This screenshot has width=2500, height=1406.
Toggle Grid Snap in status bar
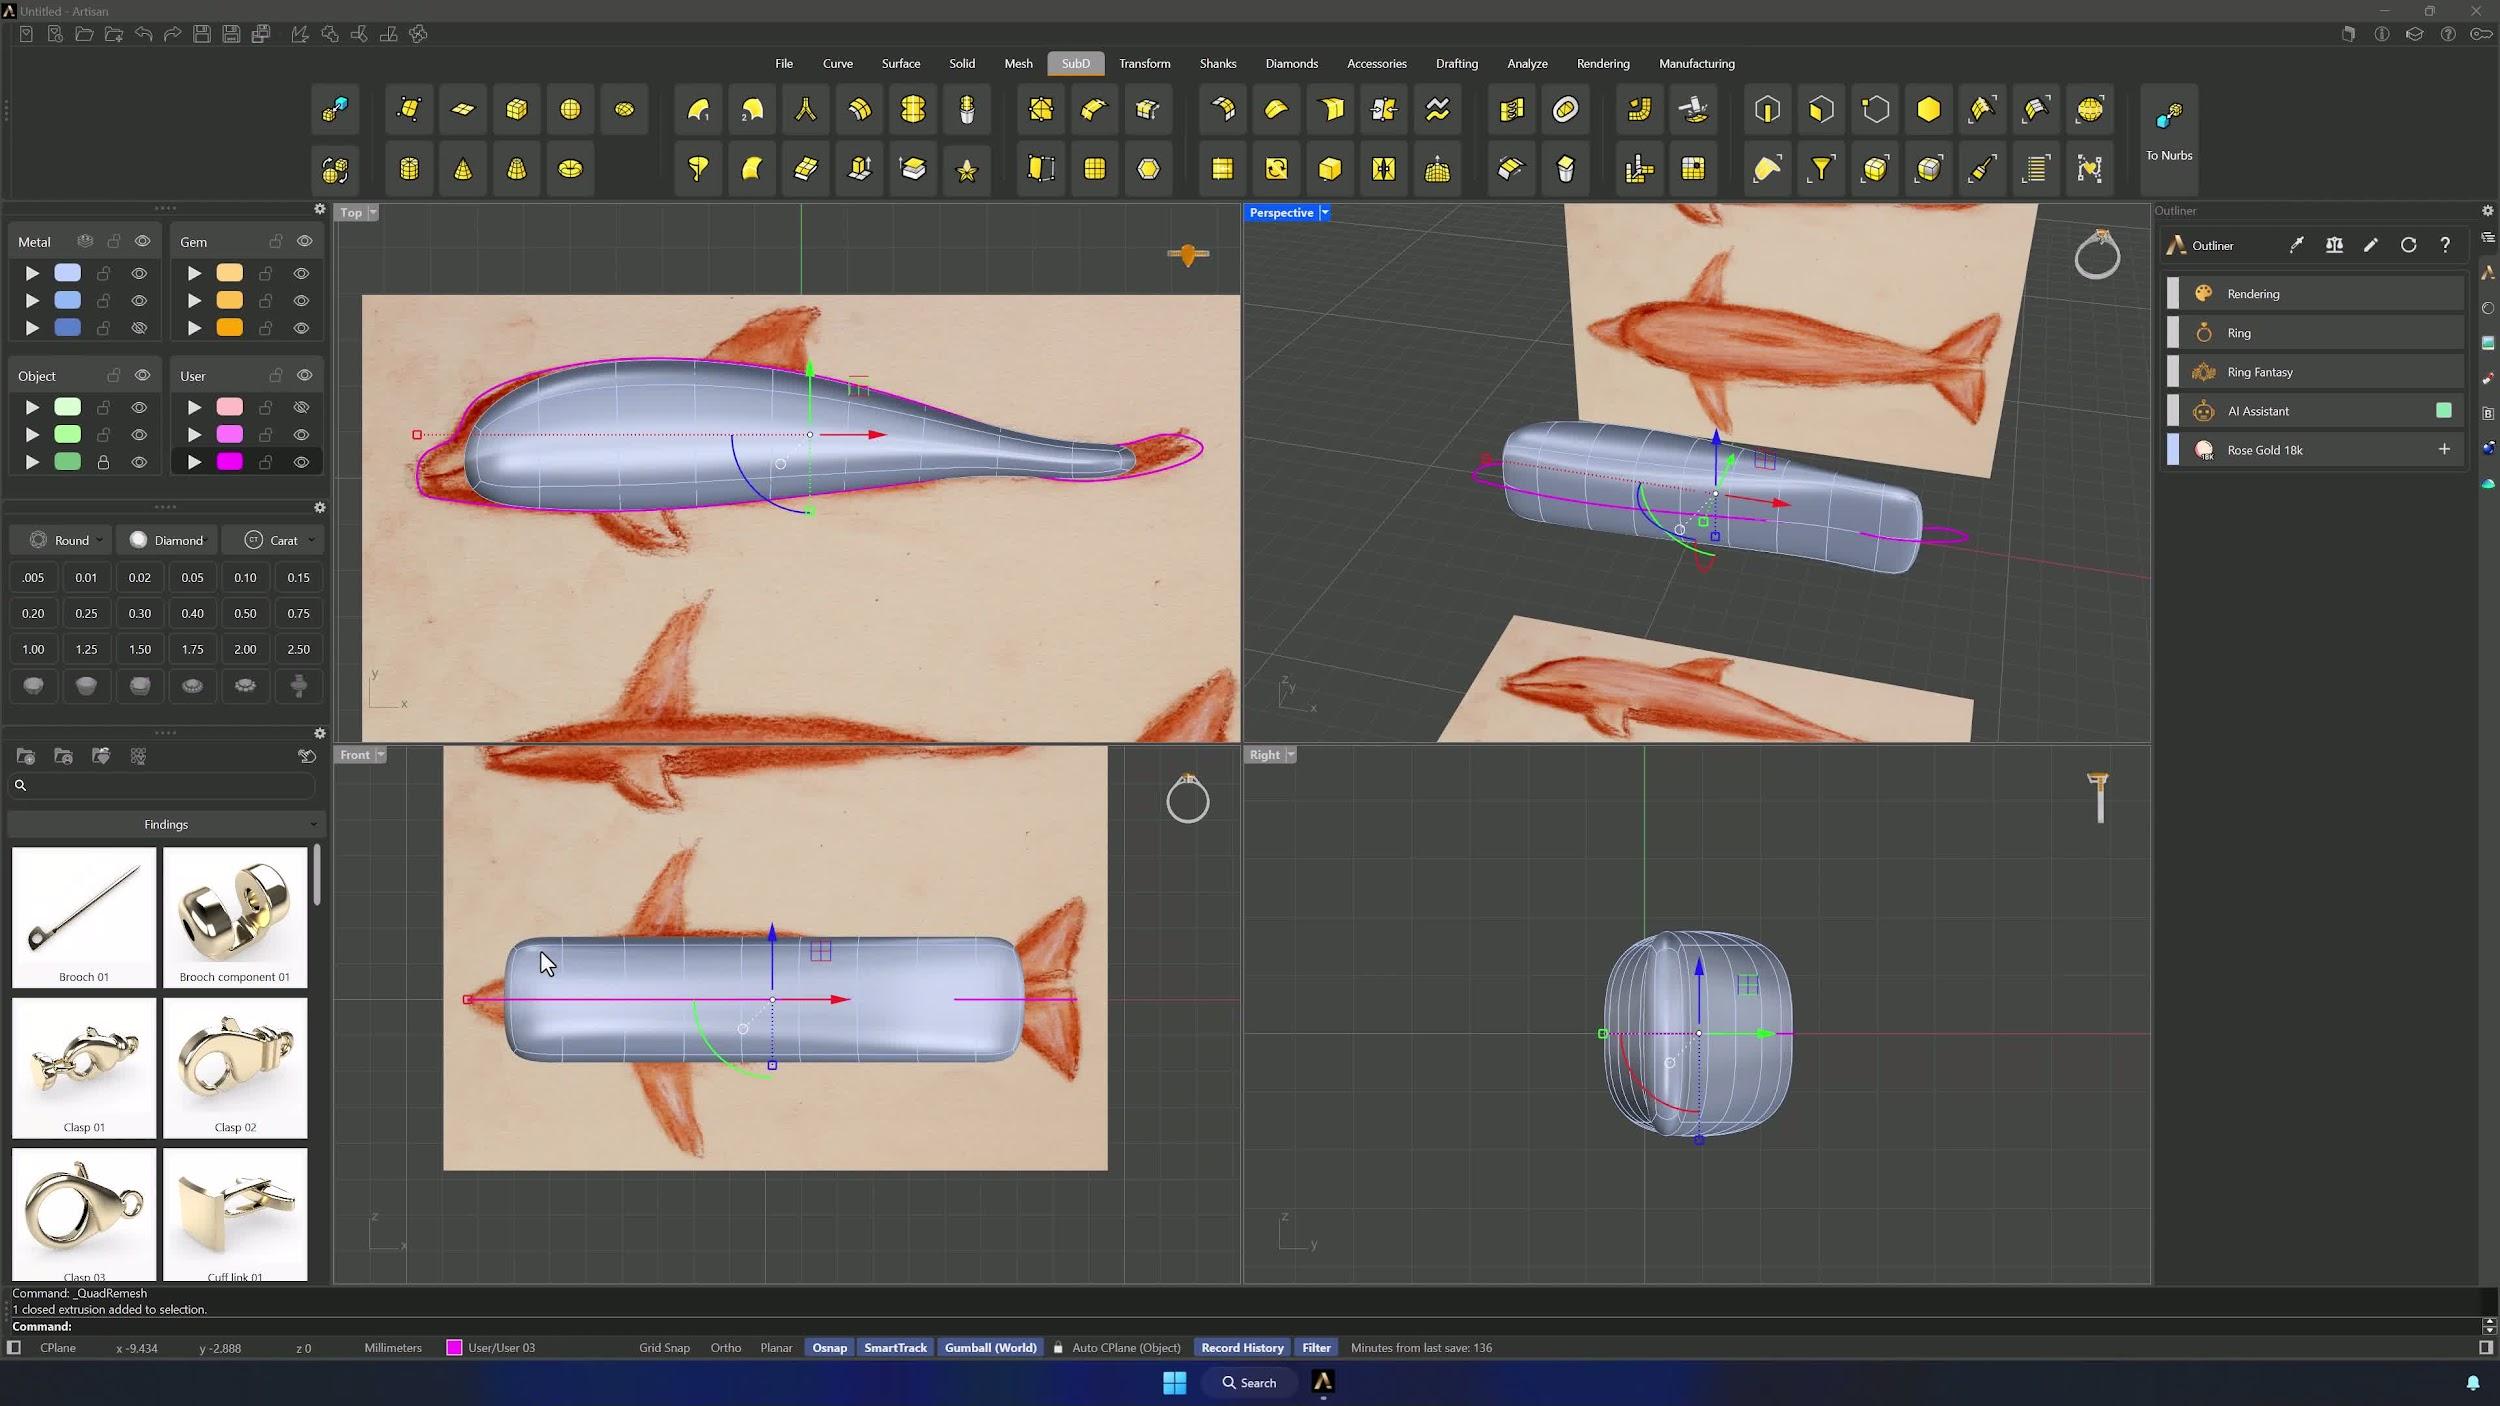[664, 1348]
